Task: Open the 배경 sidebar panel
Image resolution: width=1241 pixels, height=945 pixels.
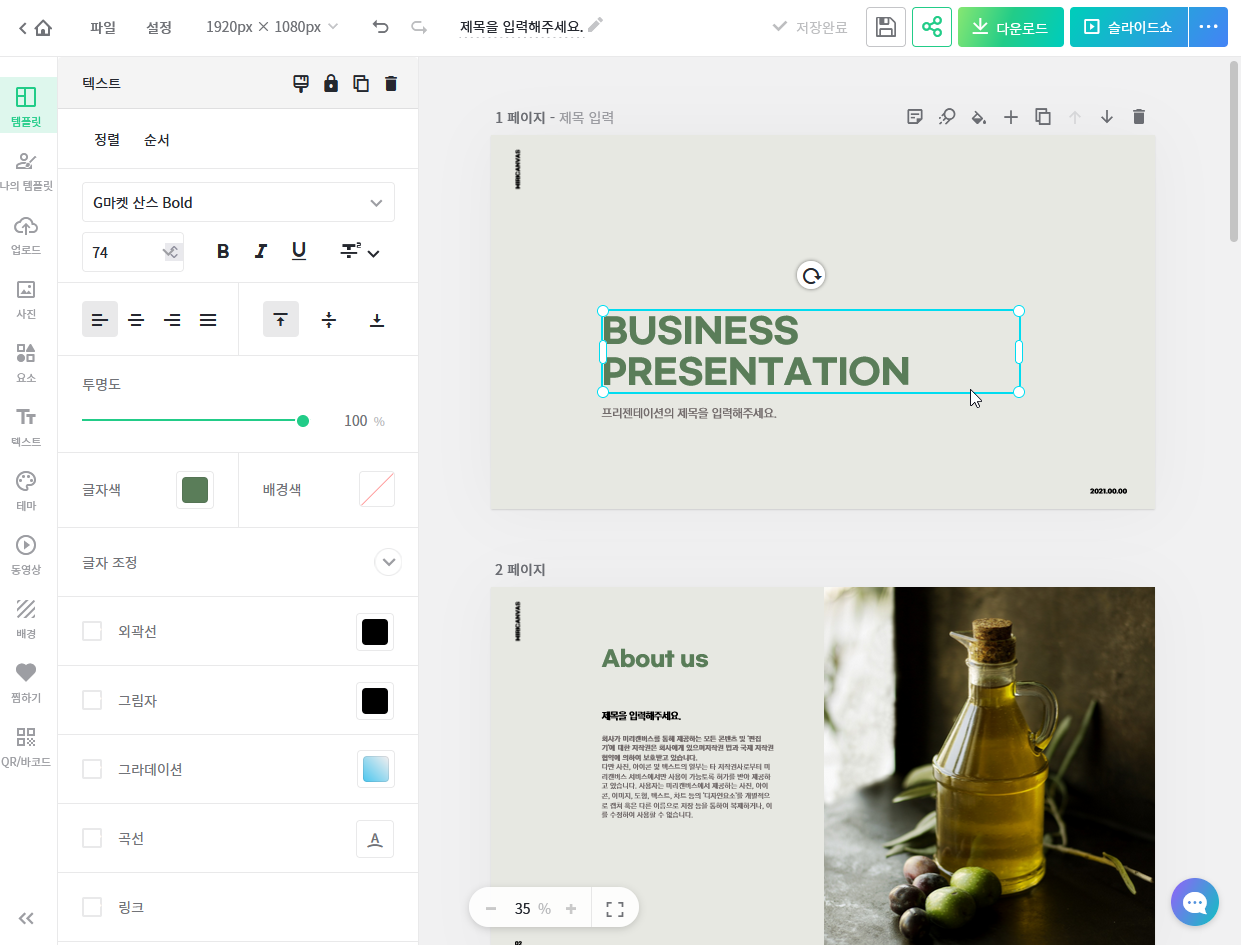Action: [x=26, y=619]
